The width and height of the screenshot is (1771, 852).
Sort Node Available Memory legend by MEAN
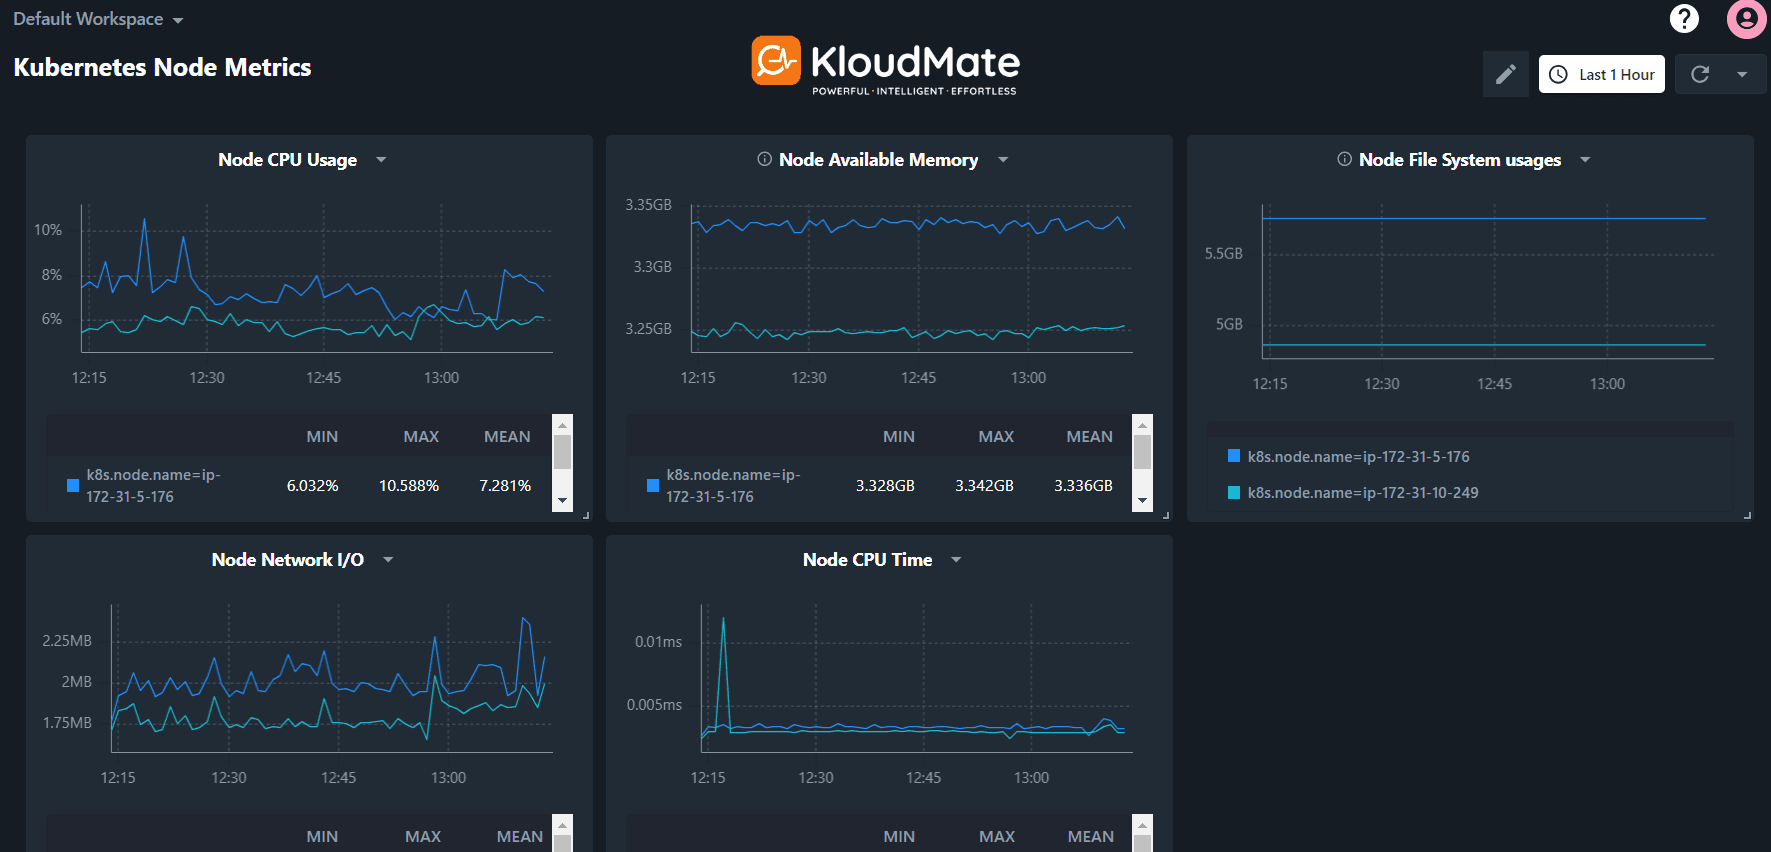pyautogui.click(x=1089, y=436)
